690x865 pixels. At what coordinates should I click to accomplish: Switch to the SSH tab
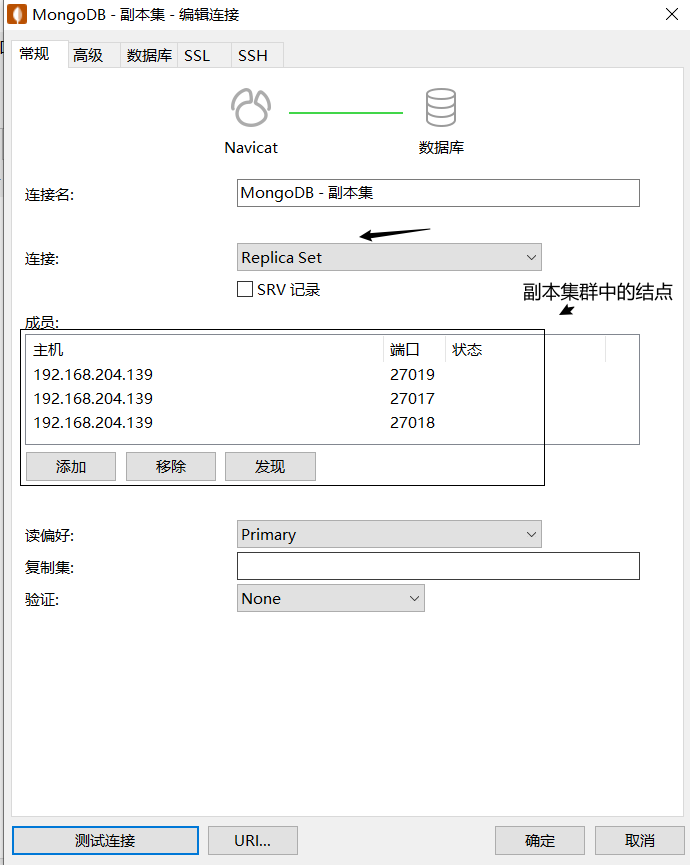(x=257, y=55)
